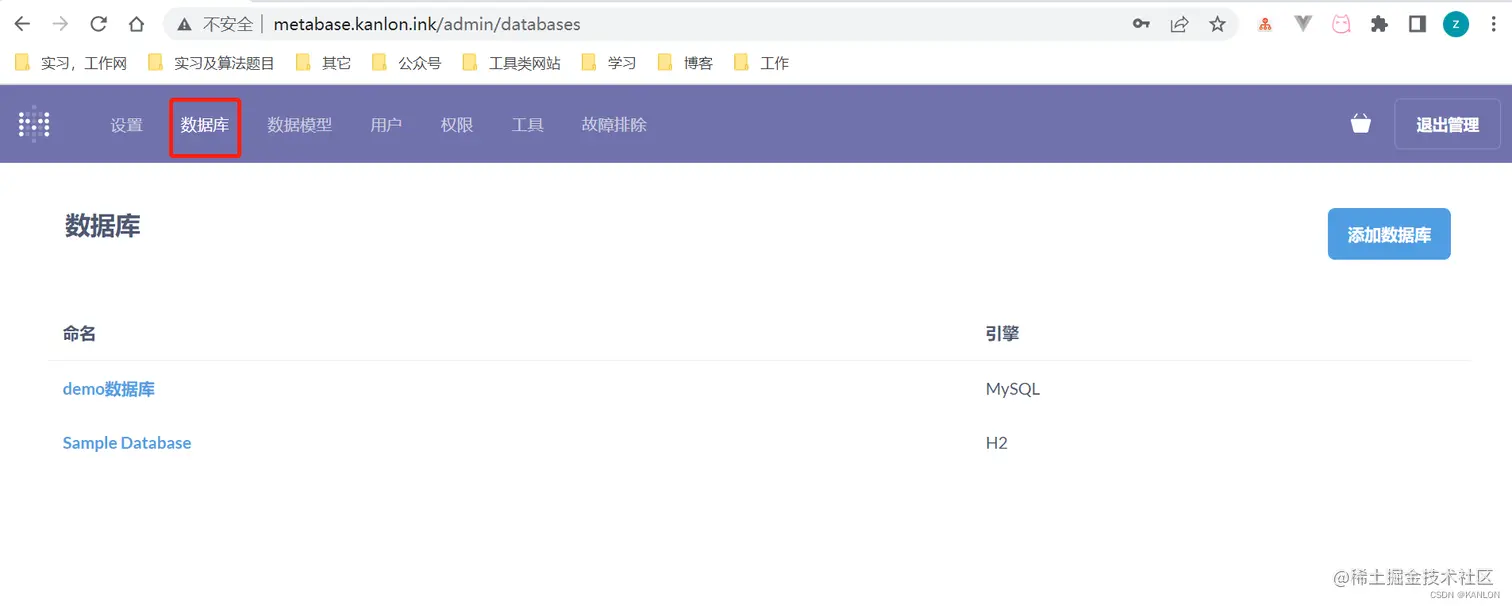The width and height of the screenshot is (1512, 606).
Task: Select the 数据库 admin tab
Action: (205, 125)
